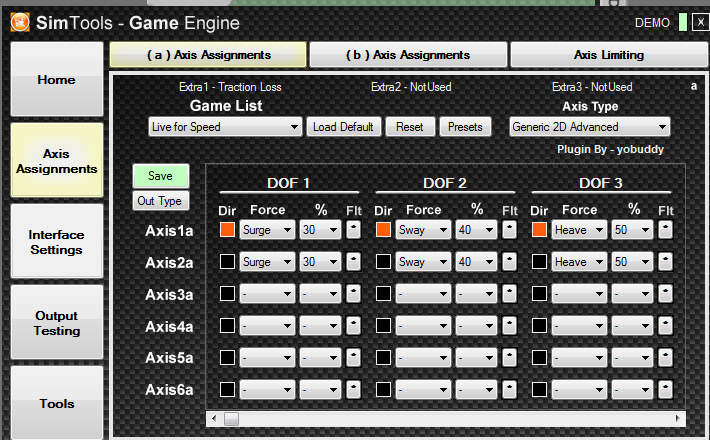Flip Axis2a DOF 3 direction box
The width and height of the screenshot is (710, 440).
[x=539, y=262]
